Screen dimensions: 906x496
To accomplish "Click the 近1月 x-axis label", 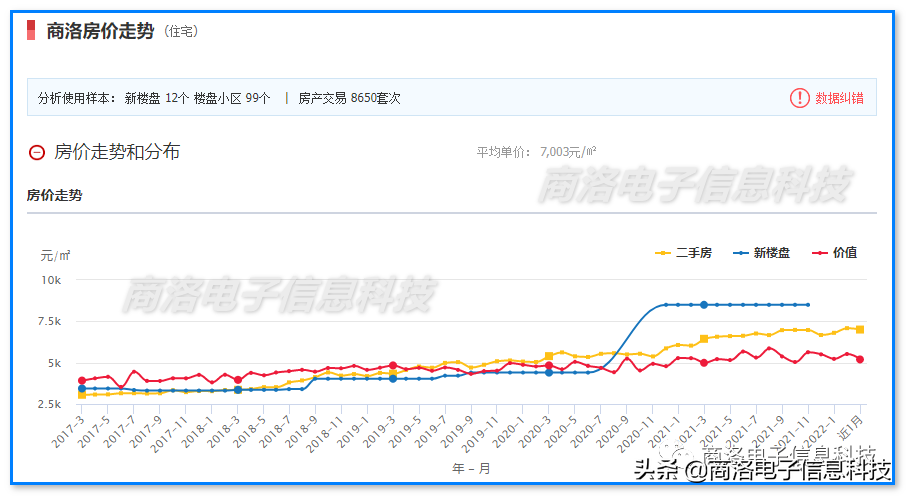I will click(851, 428).
